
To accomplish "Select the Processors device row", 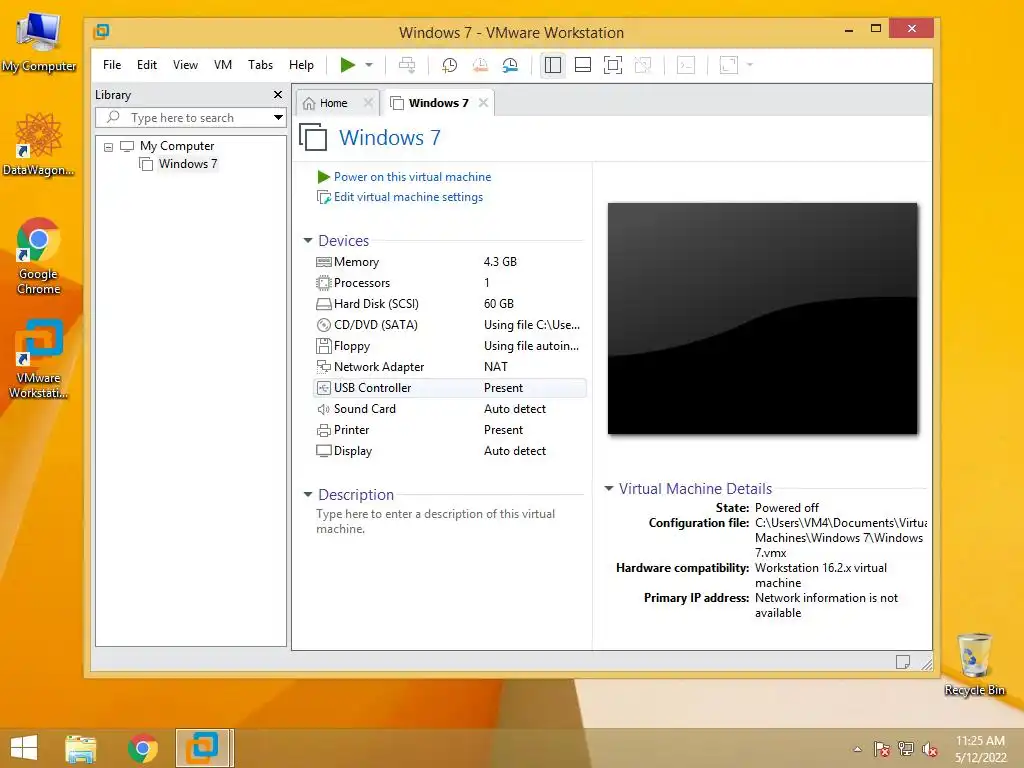I will coord(450,283).
